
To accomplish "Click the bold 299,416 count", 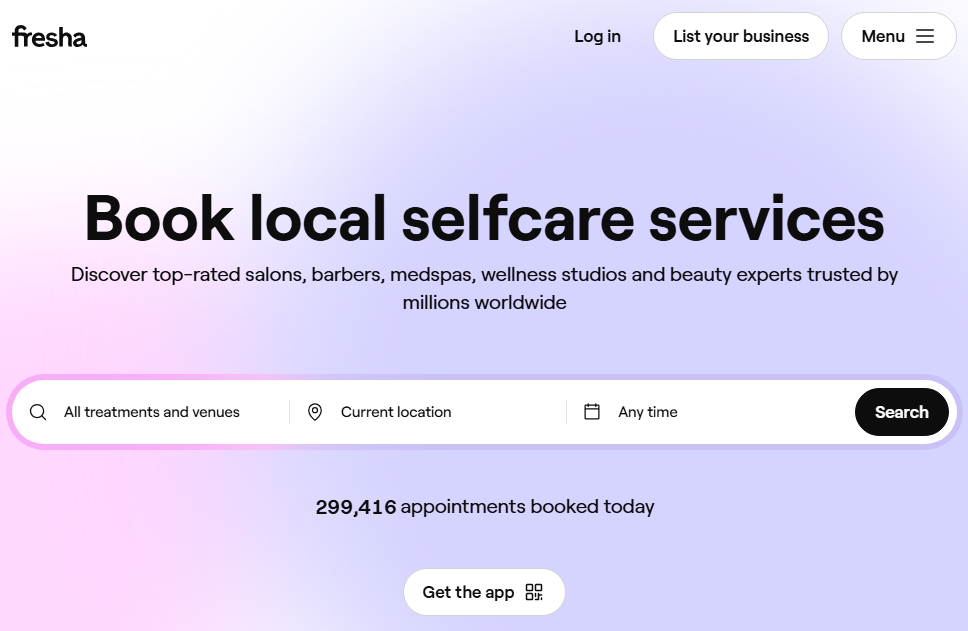I will click(x=356, y=507).
